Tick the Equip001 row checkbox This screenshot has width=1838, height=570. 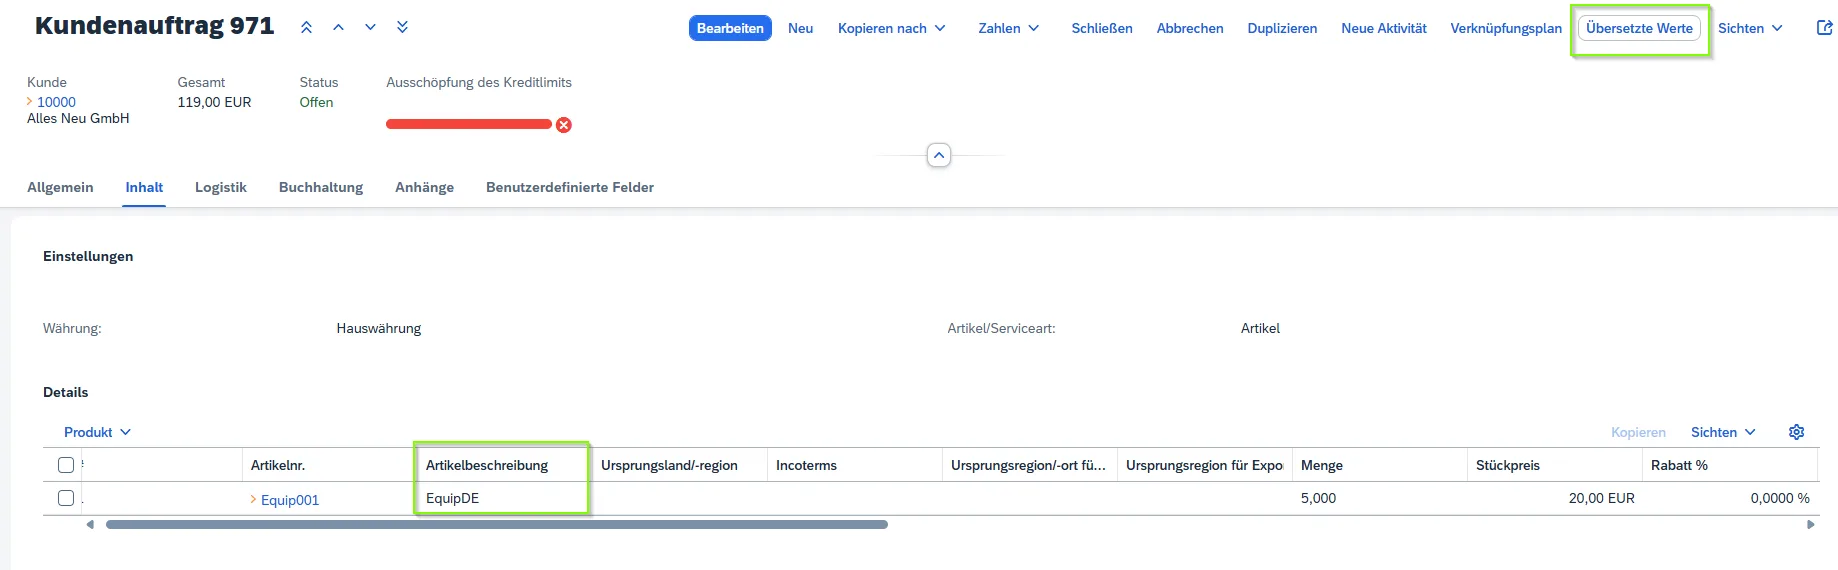coord(66,498)
